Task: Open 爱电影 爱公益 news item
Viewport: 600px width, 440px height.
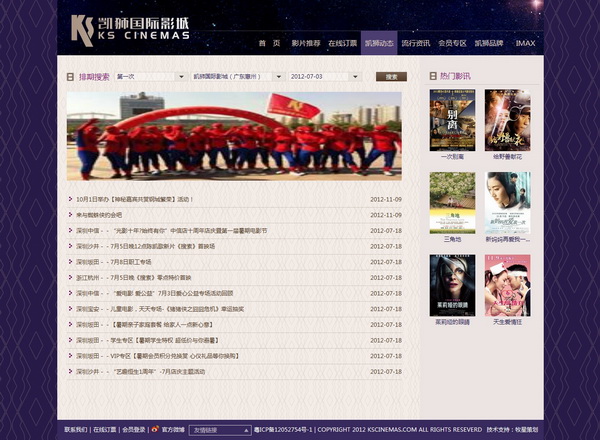Action: pyautogui.click(x=155, y=293)
